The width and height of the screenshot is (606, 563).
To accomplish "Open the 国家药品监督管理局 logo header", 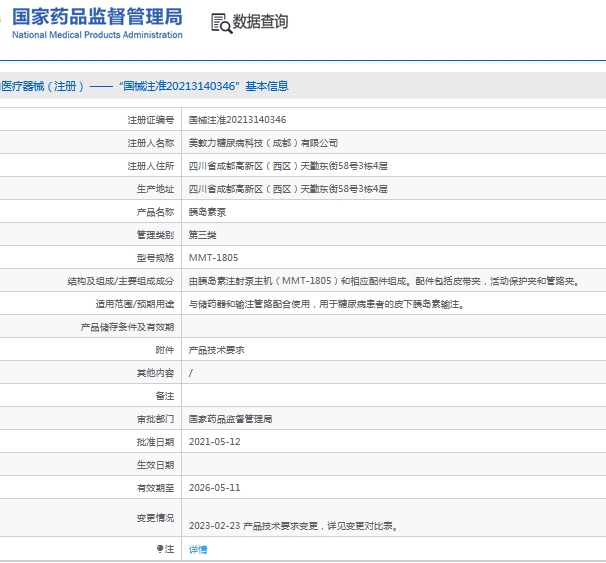I will [x=97, y=23].
